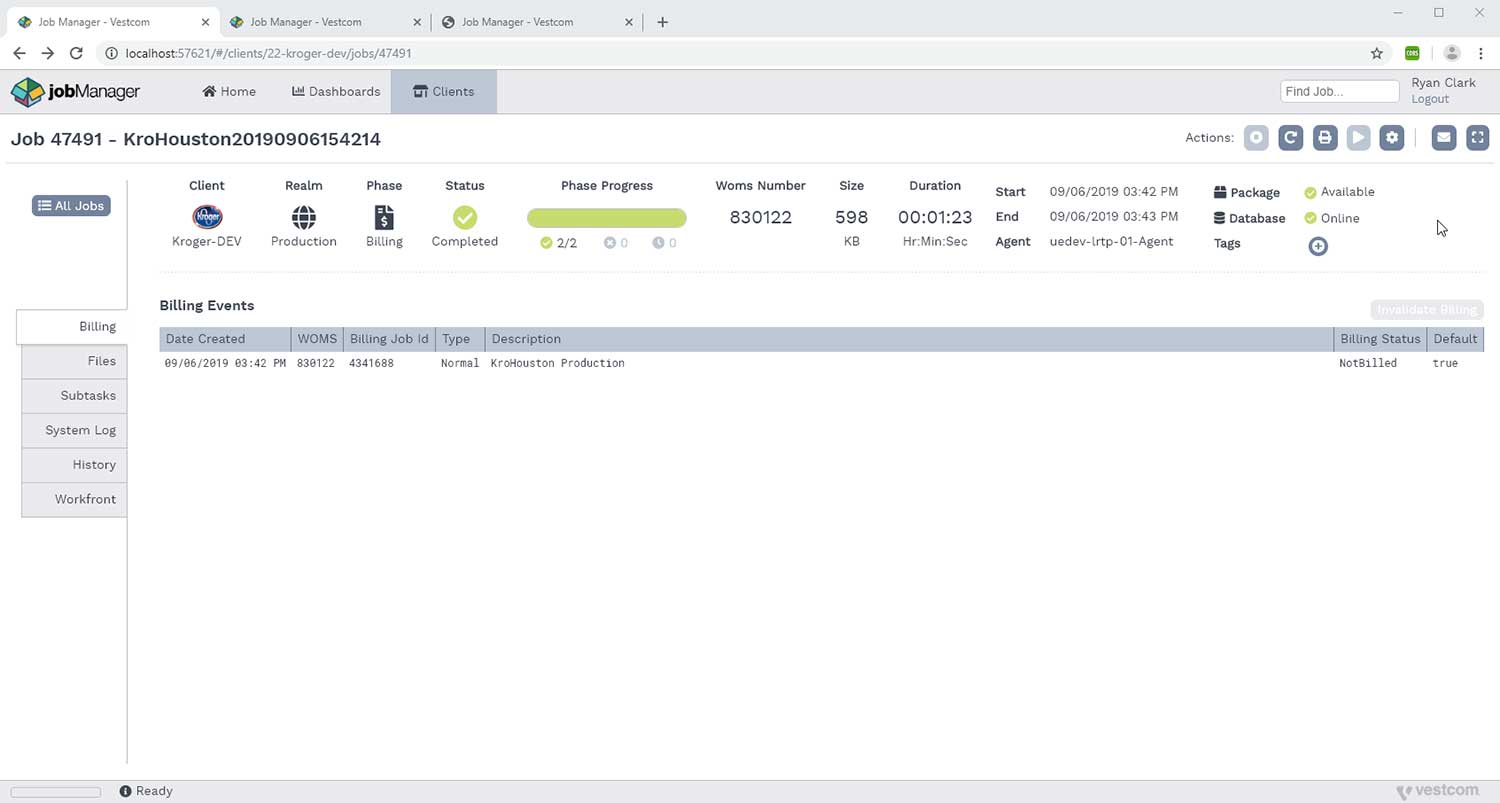The width and height of the screenshot is (1500, 803).
Task: Sort by Billing Status column header
Action: 1380,339
